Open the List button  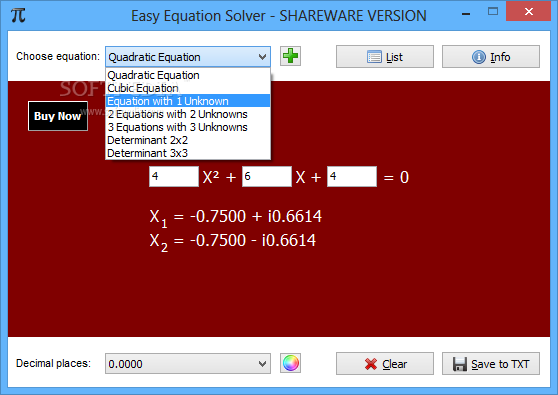click(x=385, y=57)
